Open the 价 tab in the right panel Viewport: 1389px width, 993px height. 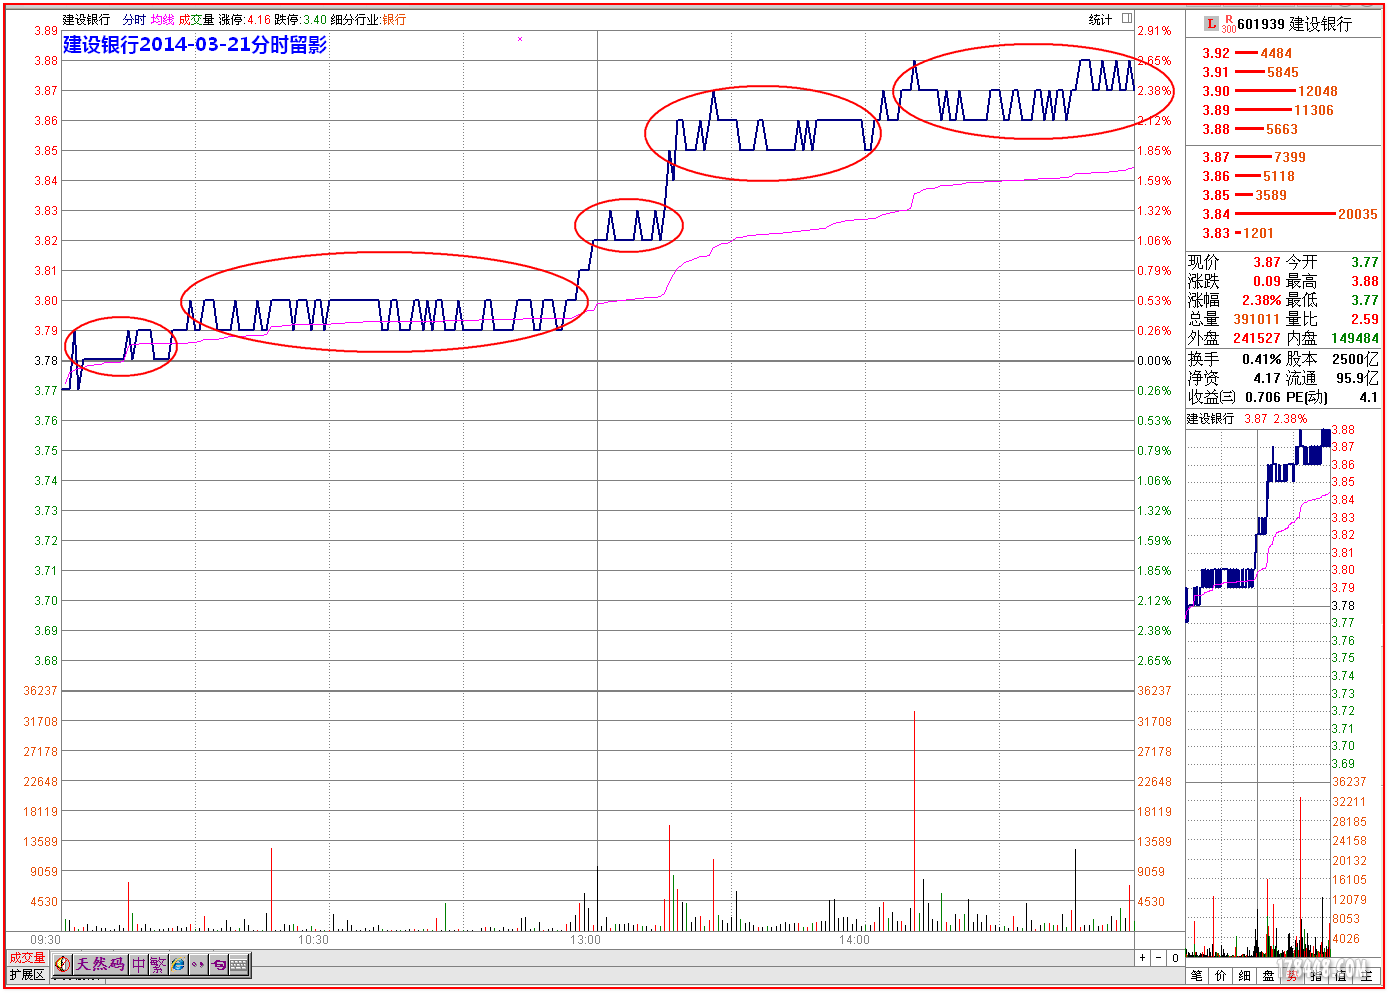1221,976
